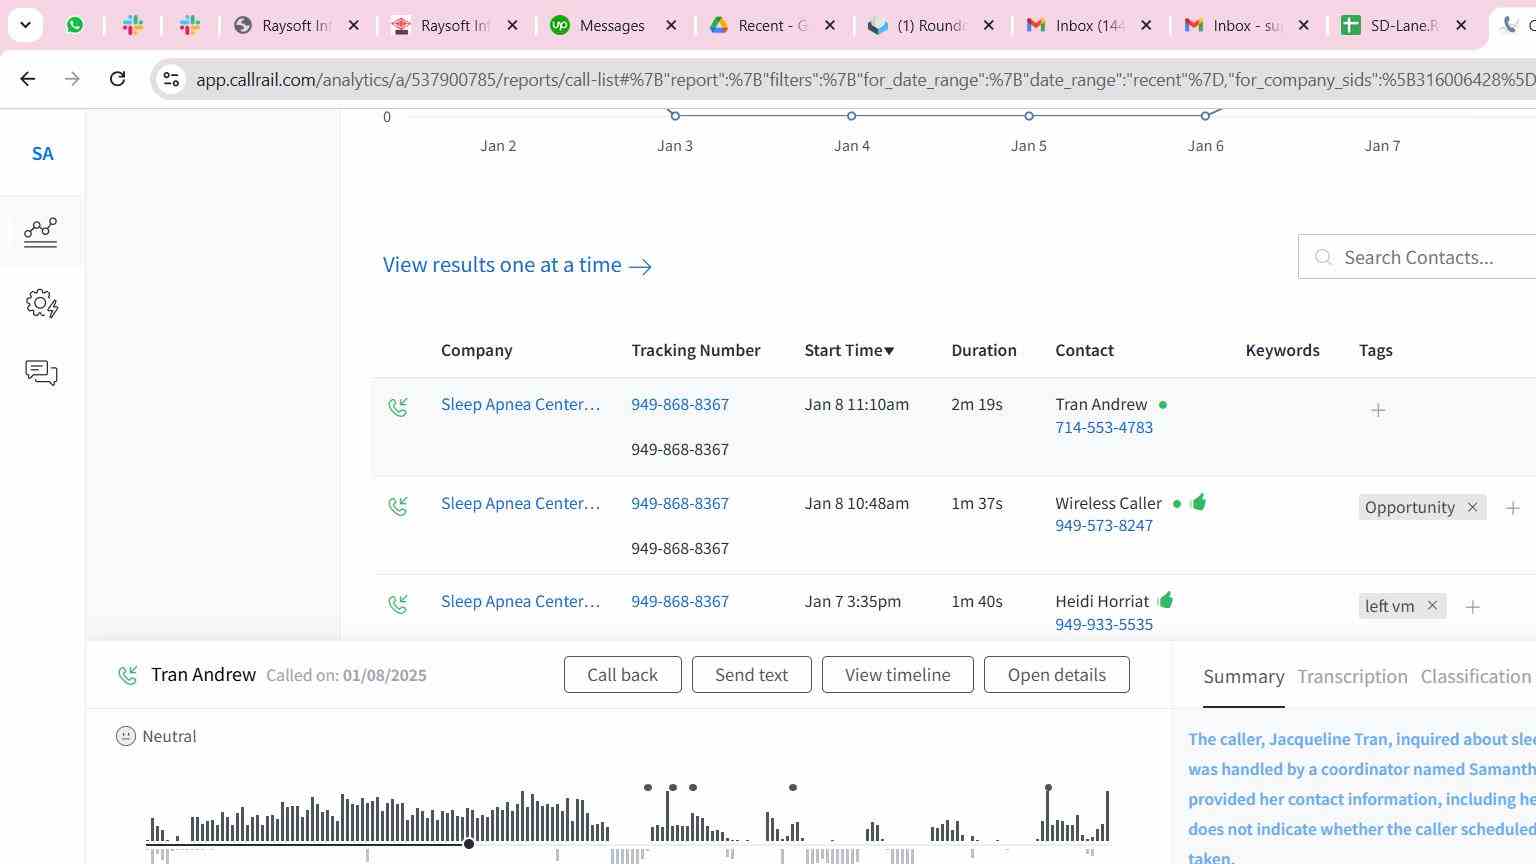
Task: Click the Send text button
Action: pos(751,675)
